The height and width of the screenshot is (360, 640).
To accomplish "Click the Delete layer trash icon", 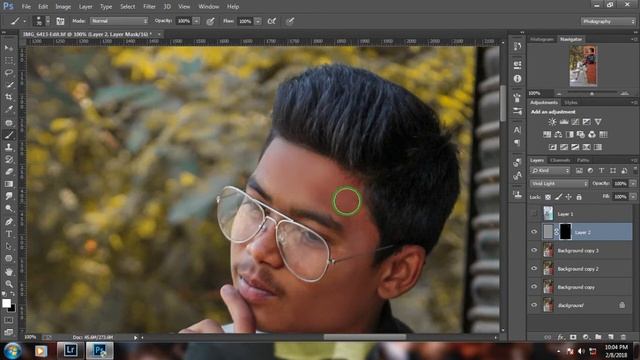I will point(623,337).
